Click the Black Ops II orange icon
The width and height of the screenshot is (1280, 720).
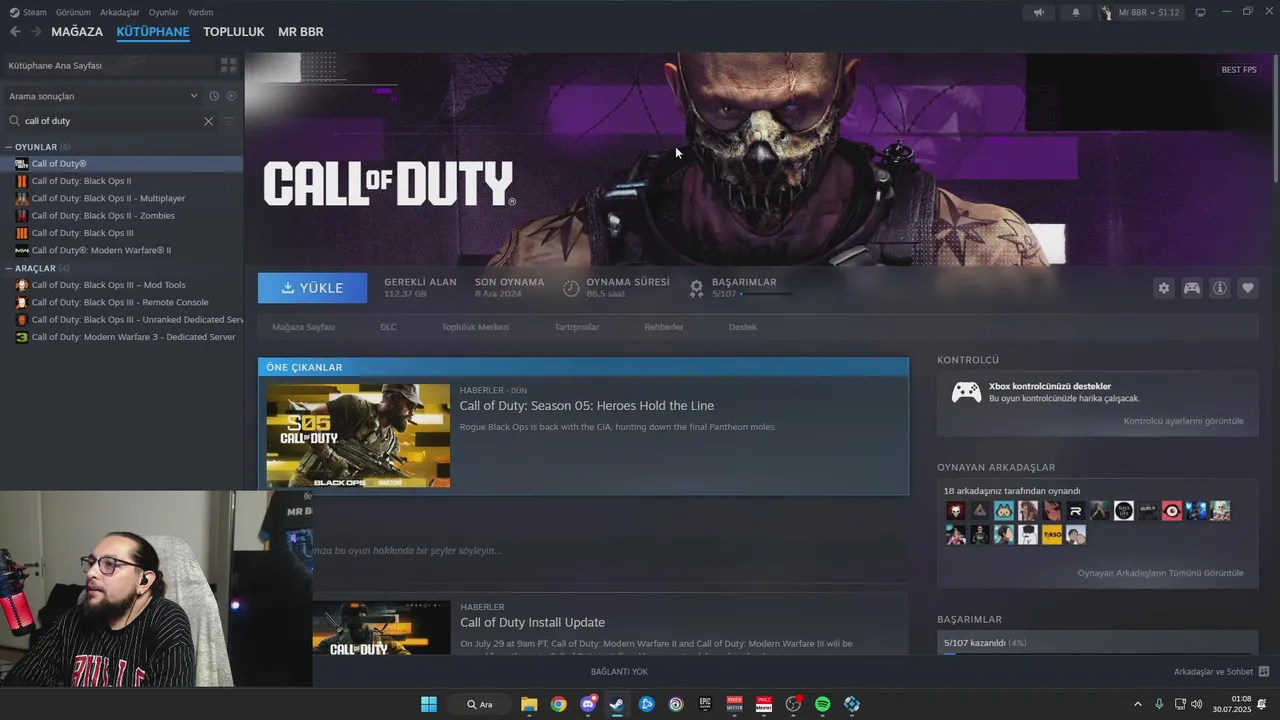point(22,181)
